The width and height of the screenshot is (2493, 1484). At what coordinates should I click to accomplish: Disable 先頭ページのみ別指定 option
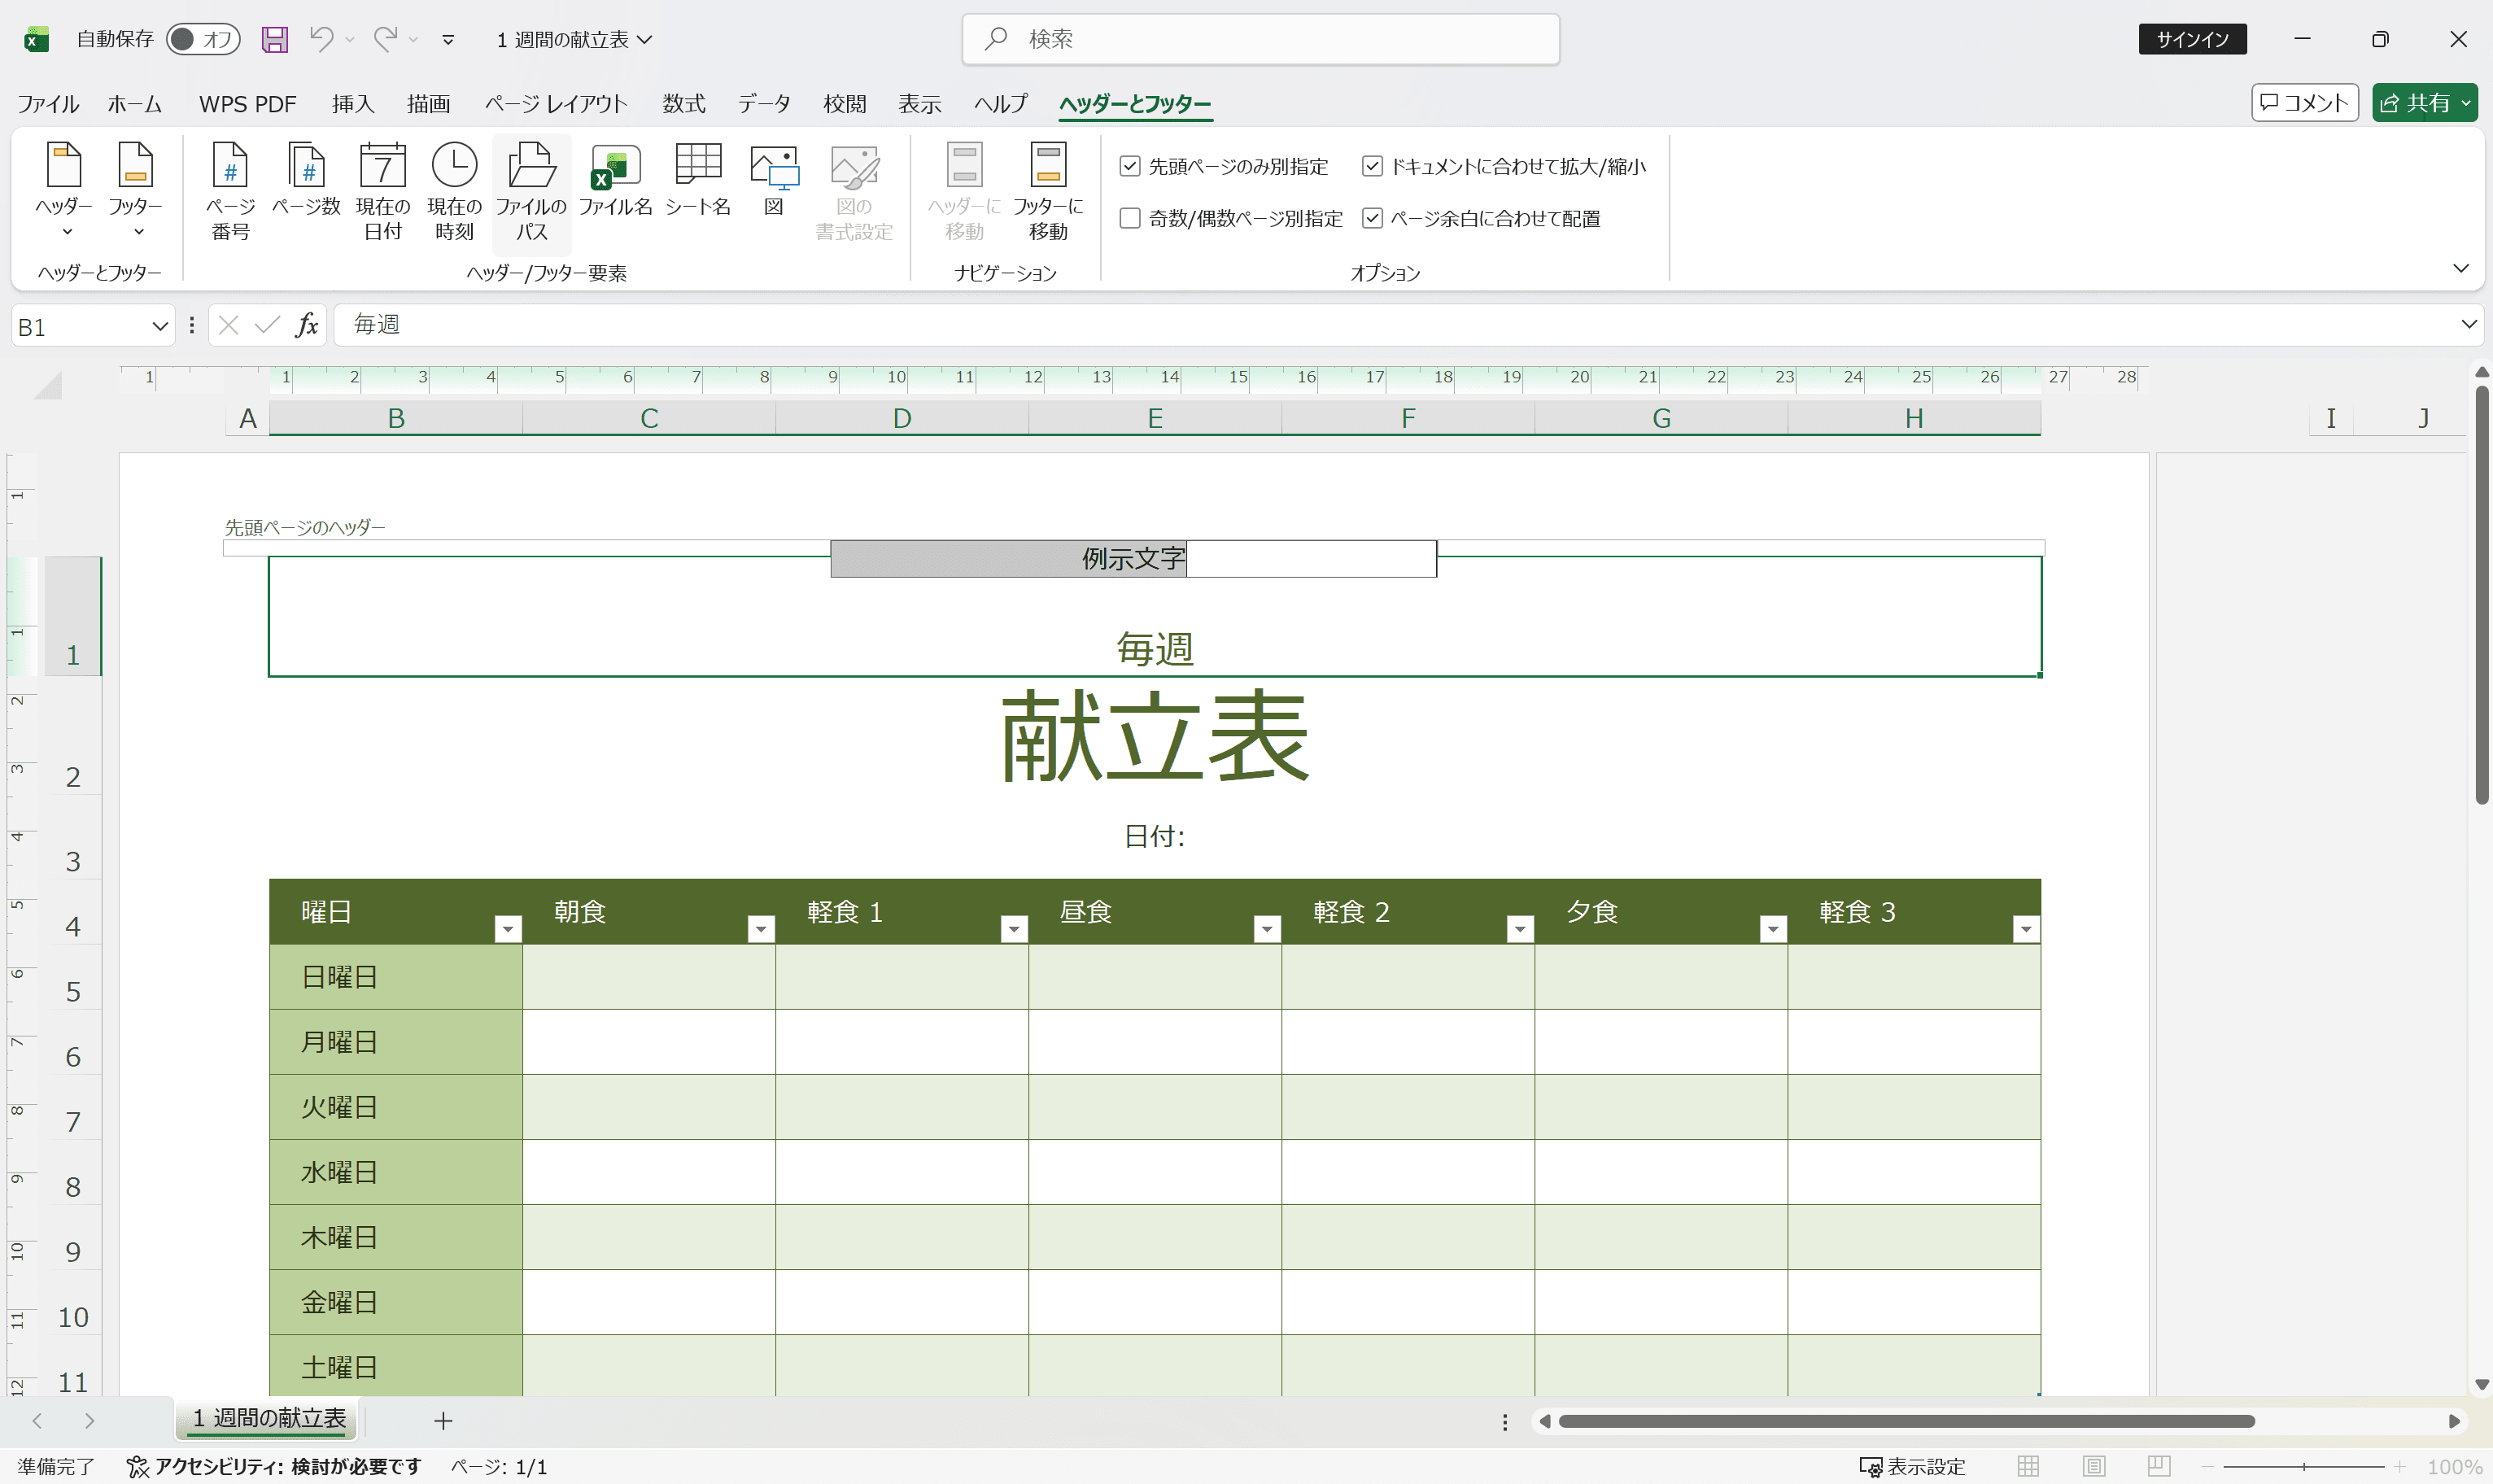[1129, 166]
